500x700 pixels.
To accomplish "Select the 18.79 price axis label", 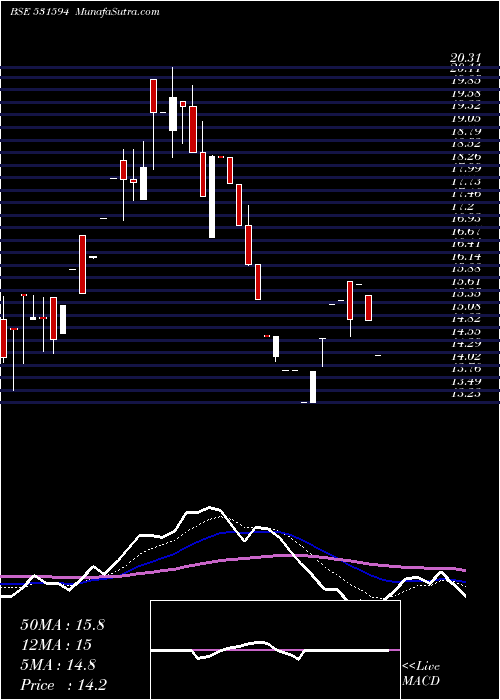I will pyautogui.click(x=466, y=132).
